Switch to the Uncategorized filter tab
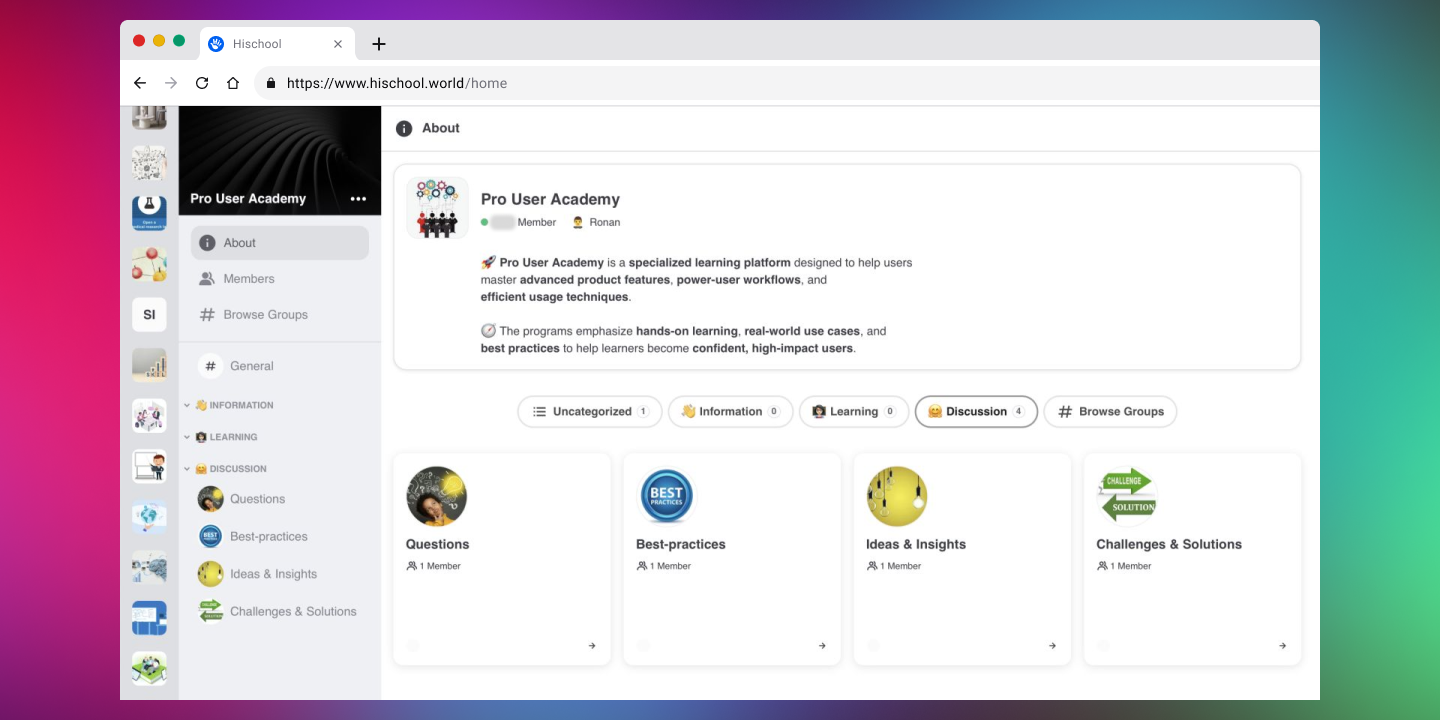Viewport: 1440px width, 720px height. 590,411
